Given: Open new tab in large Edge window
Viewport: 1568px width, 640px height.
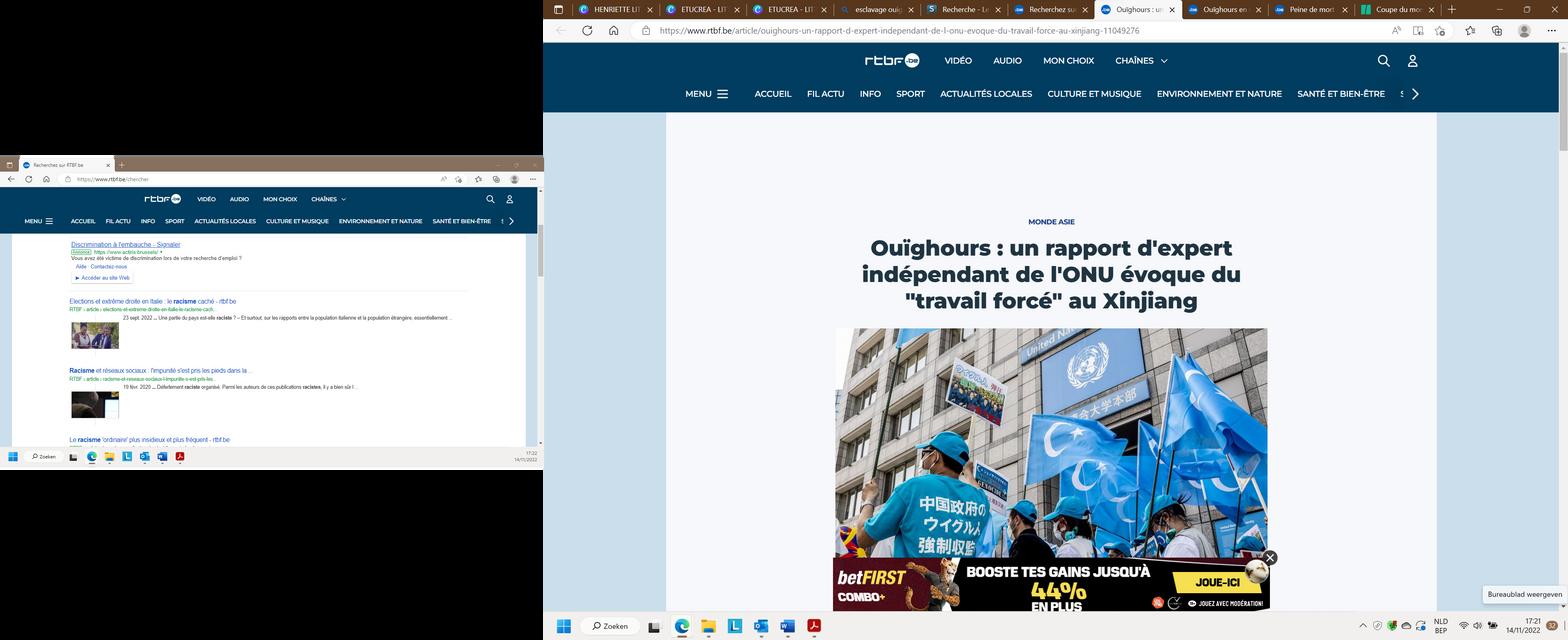Looking at the screenshot, I should (x=1451, y=10).
